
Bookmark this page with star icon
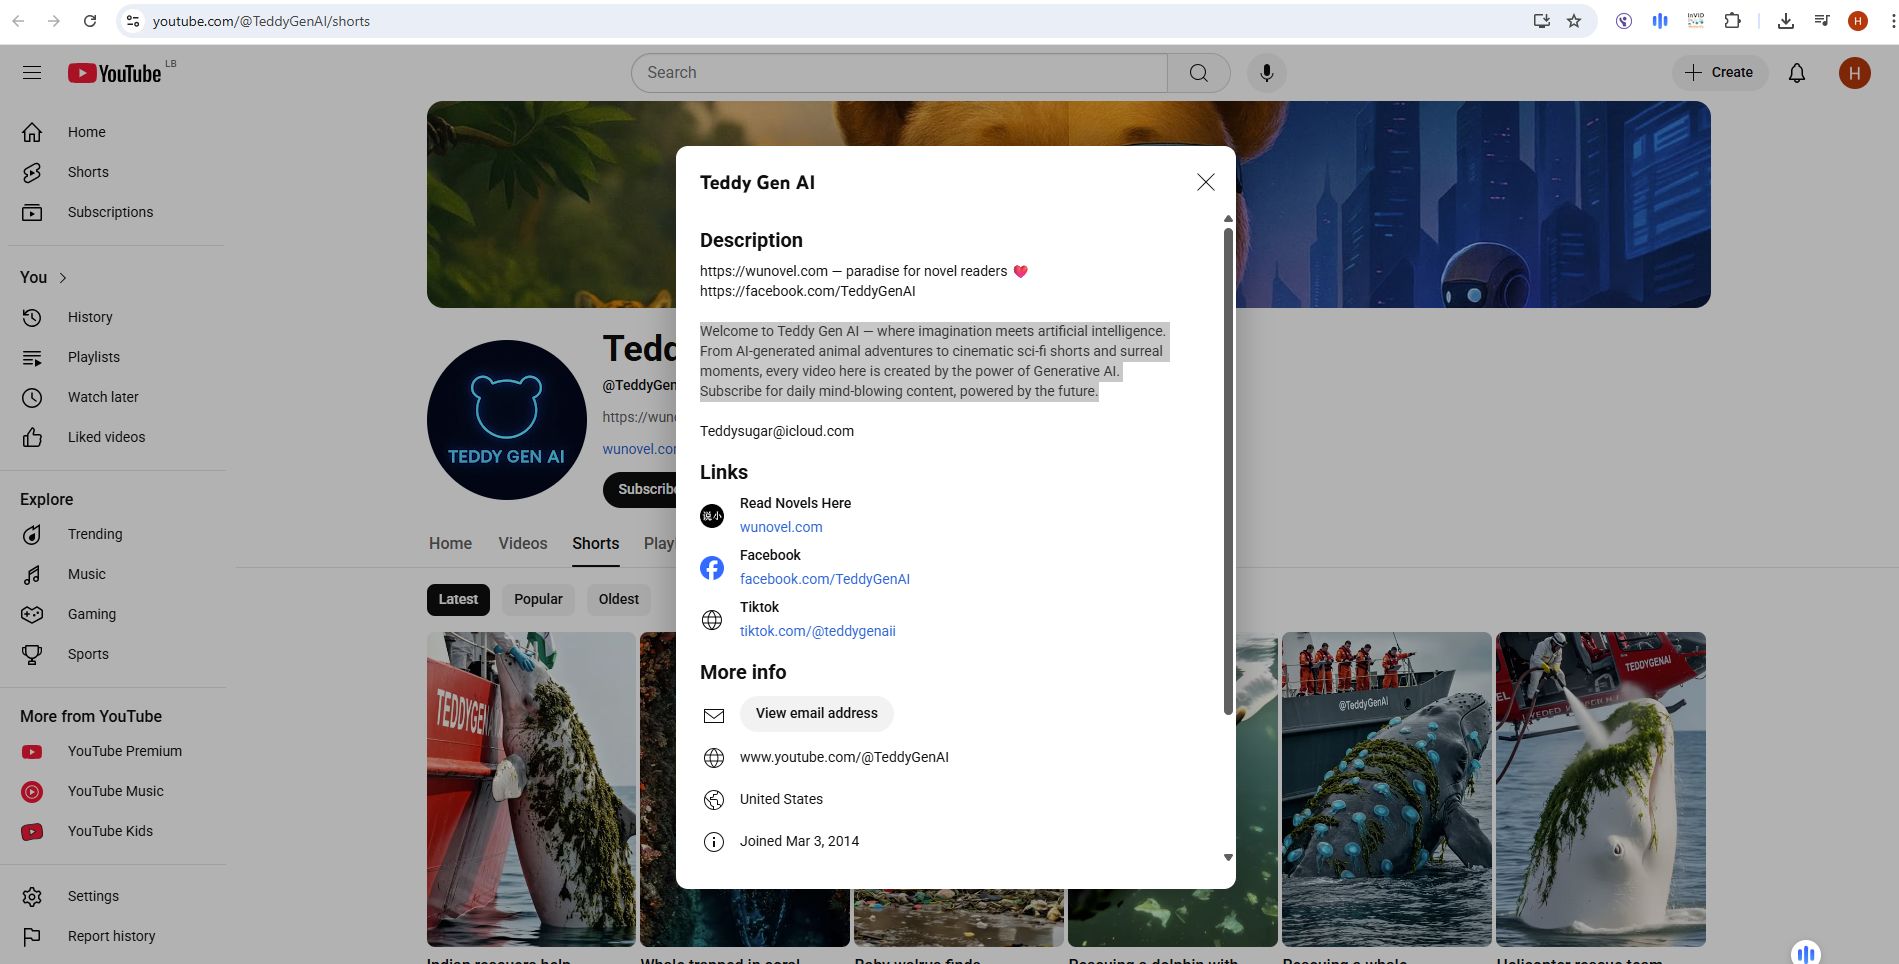tap(1574, 21)
